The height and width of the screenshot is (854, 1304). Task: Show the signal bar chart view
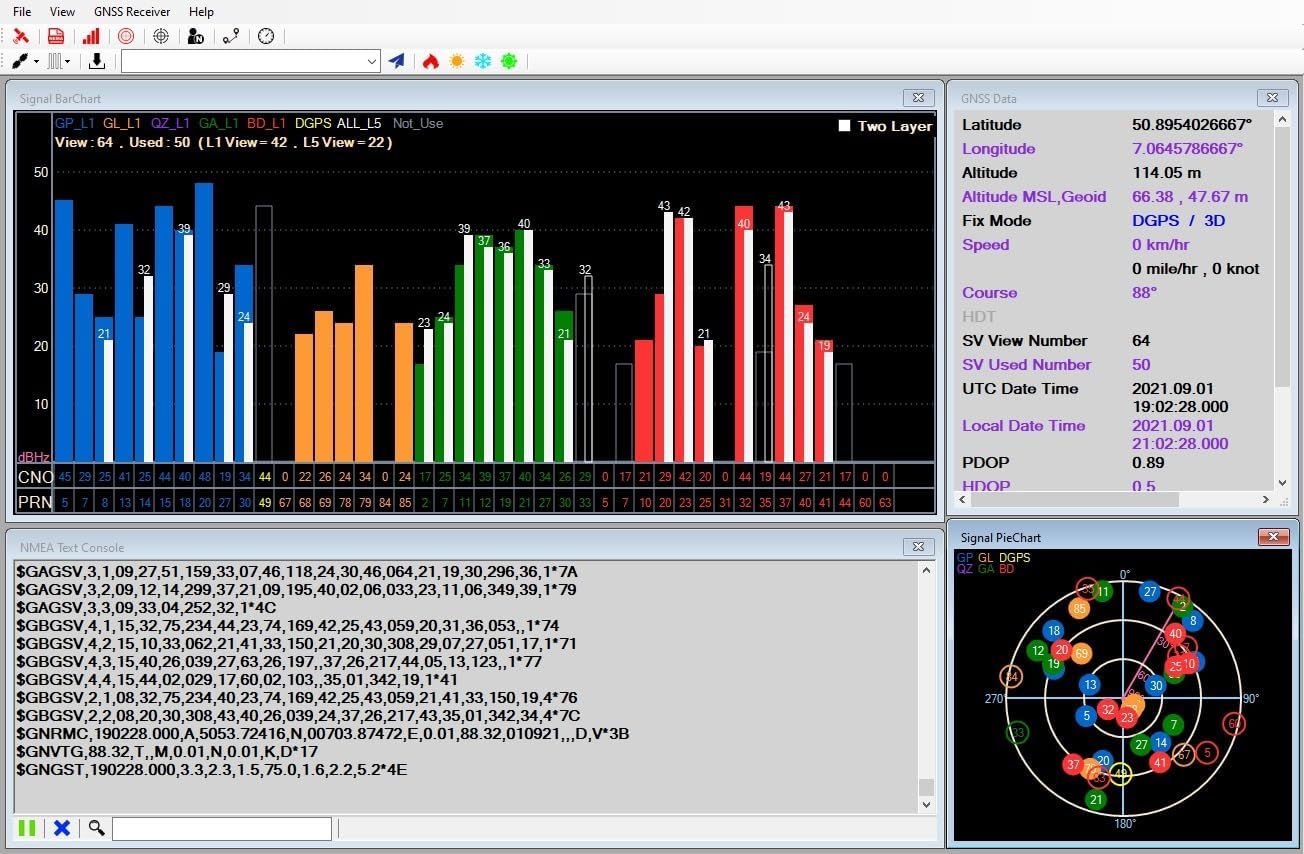(90, 36)
